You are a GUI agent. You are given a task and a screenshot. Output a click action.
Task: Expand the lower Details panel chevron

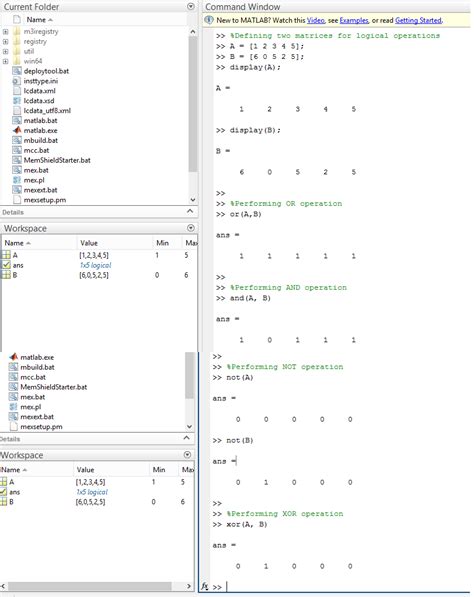tap(187, 438)
